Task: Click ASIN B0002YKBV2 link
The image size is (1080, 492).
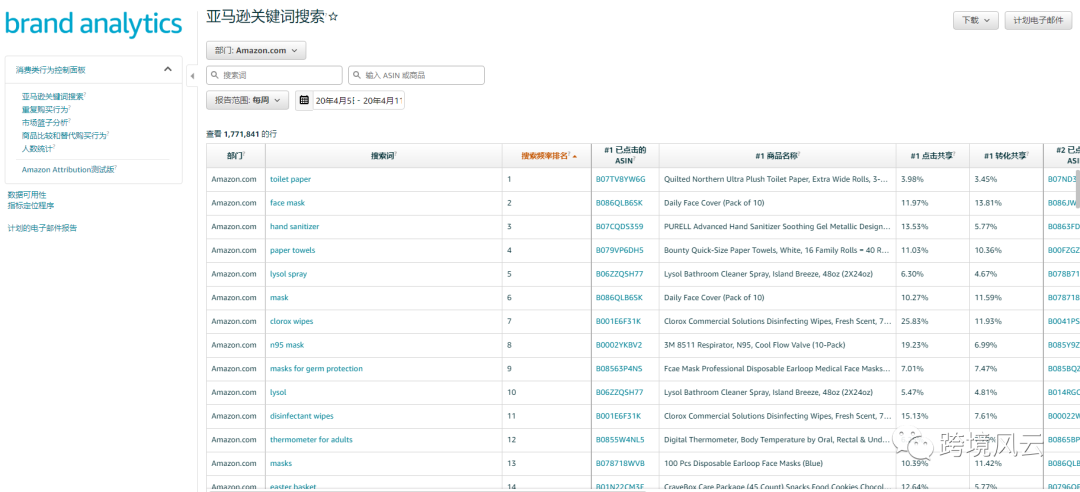Action: (619, 345)
